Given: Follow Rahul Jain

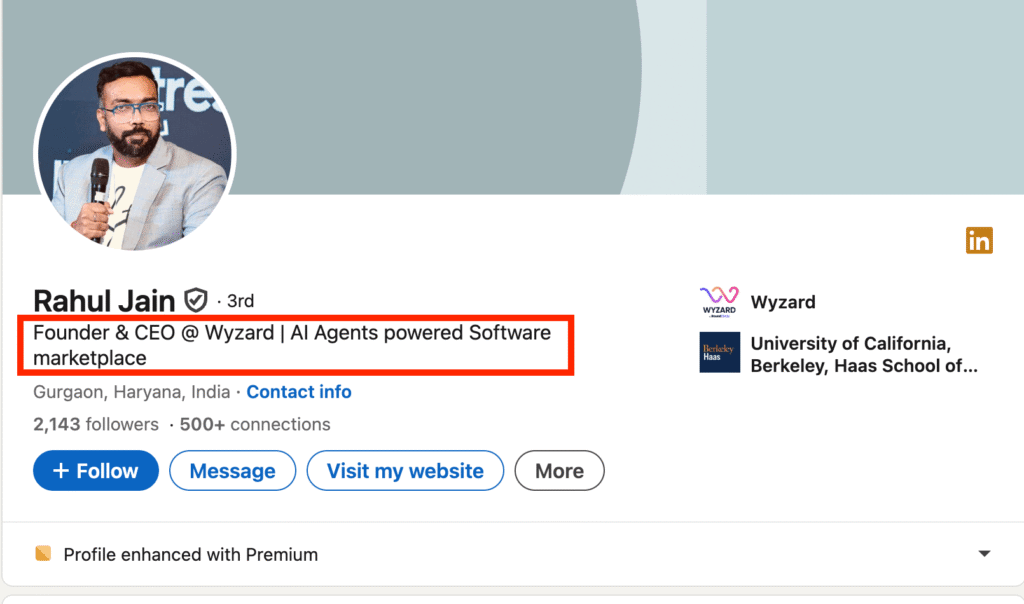Looking at the screenshot, I should [x=96, y=471].
